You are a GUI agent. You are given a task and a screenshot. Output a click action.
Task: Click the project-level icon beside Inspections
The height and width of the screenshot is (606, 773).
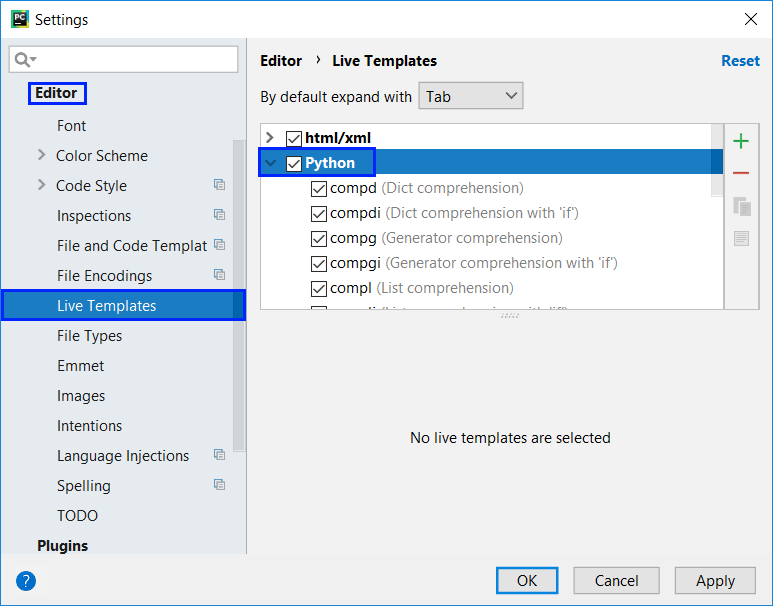(219, 215)
